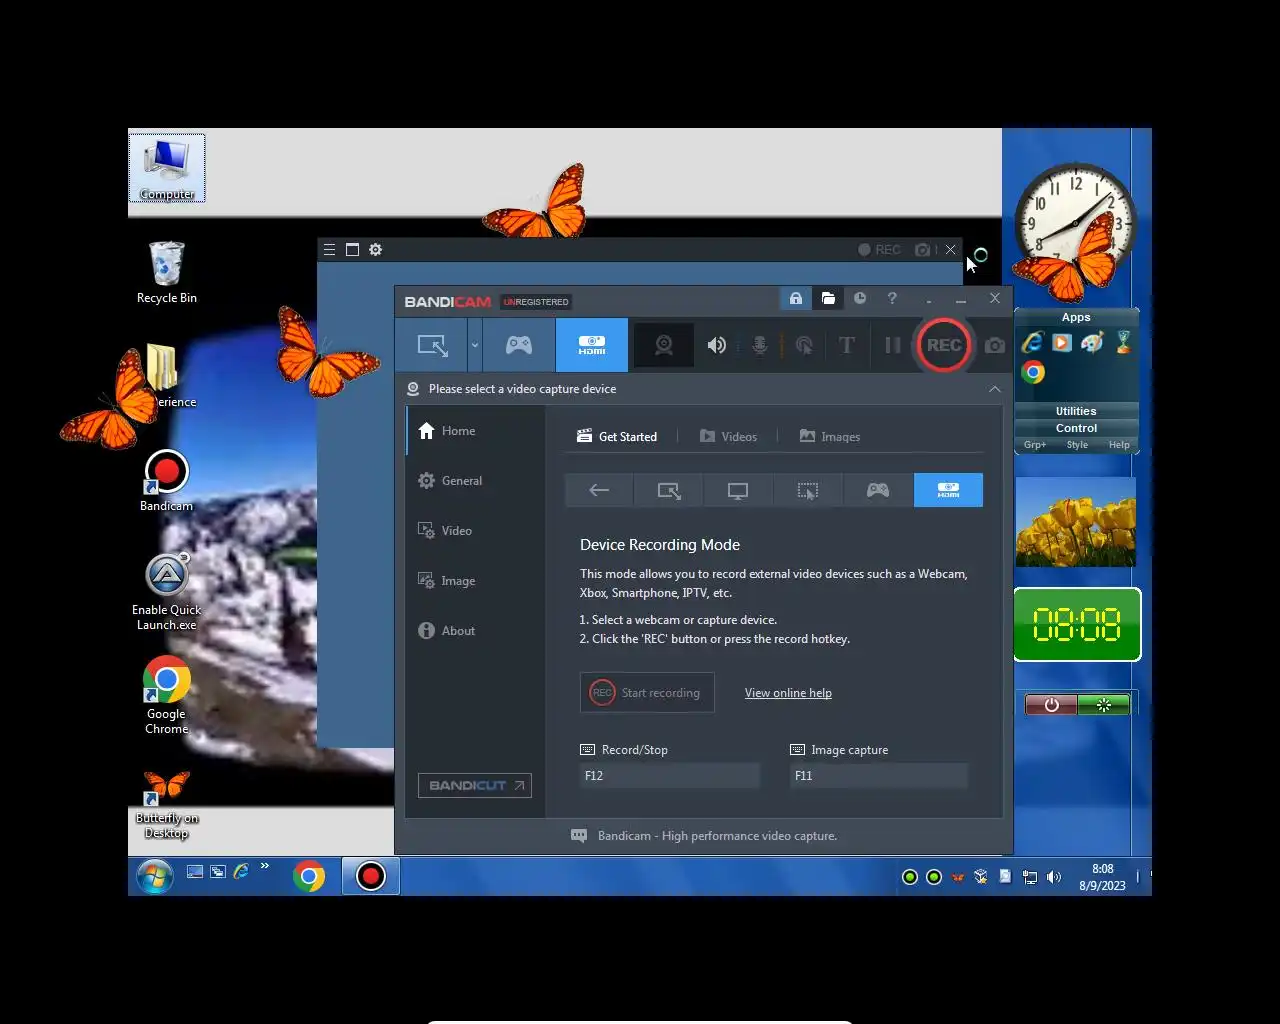Toggle the microphone icon in Bandicam toolbar
The height and width of the screenshot is (1024, 1280).
[x=760, y=345]
